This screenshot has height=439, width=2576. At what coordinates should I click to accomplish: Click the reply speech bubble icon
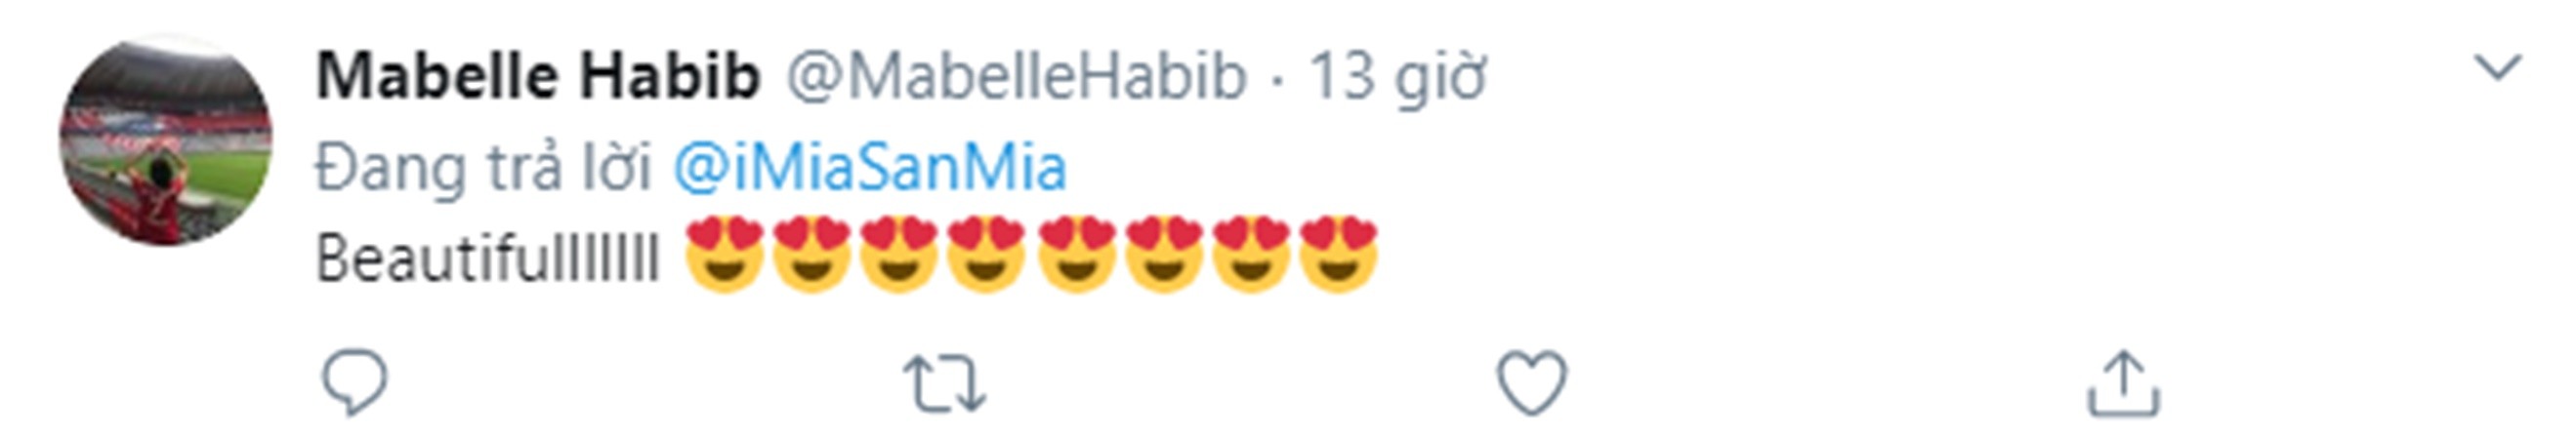(354, 382)
